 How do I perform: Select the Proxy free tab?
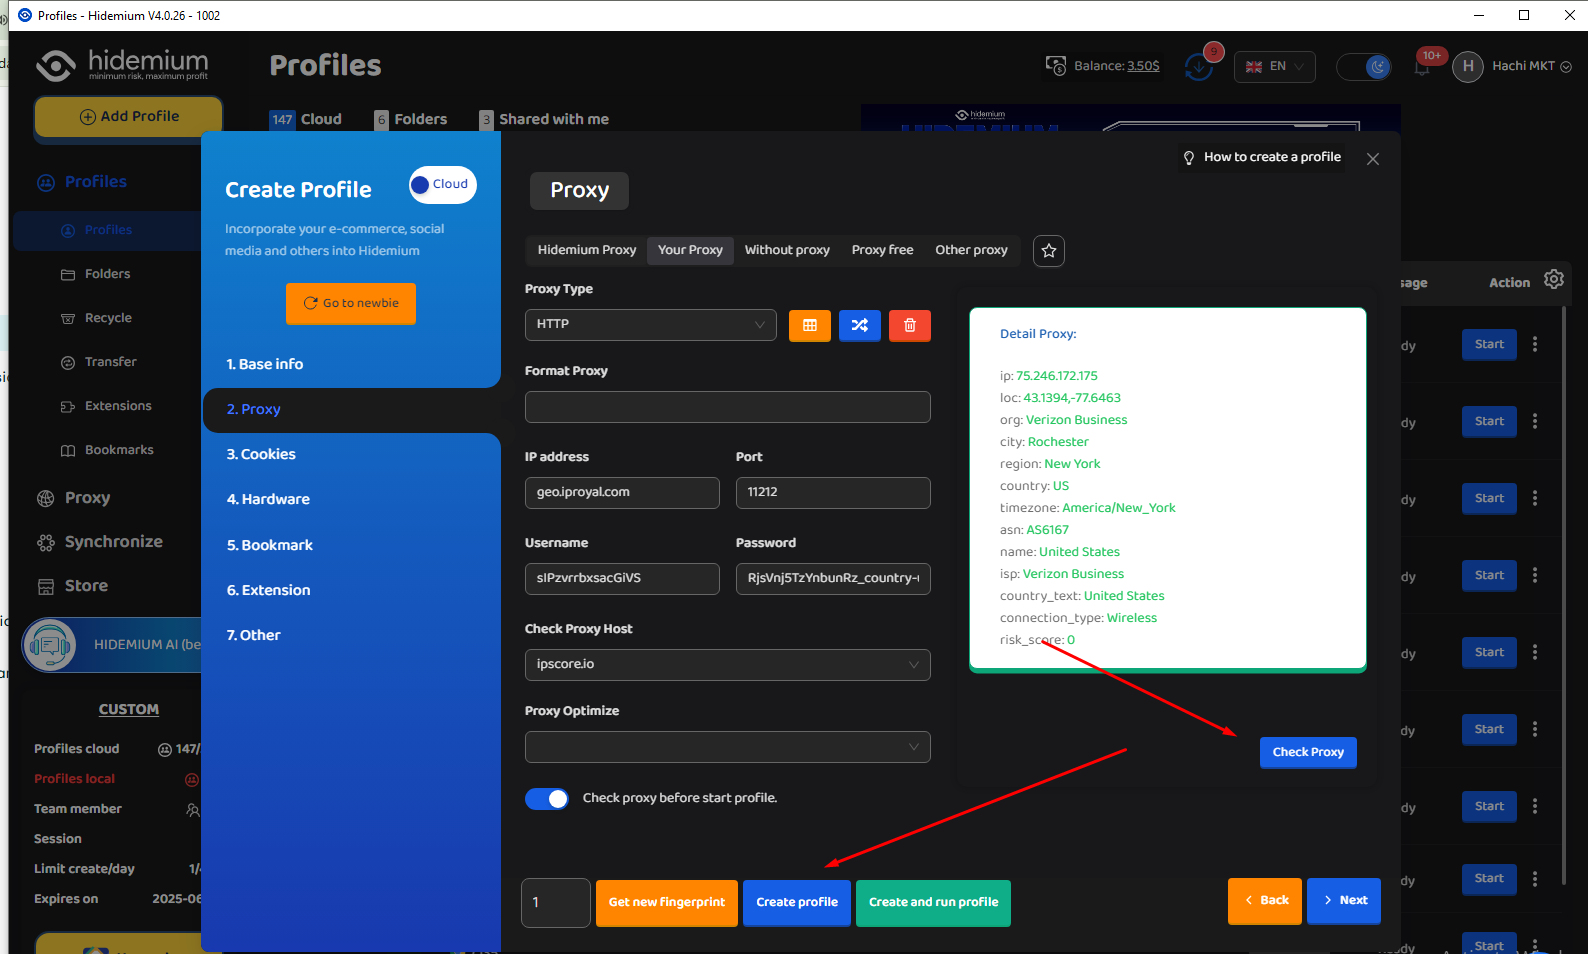882,250
